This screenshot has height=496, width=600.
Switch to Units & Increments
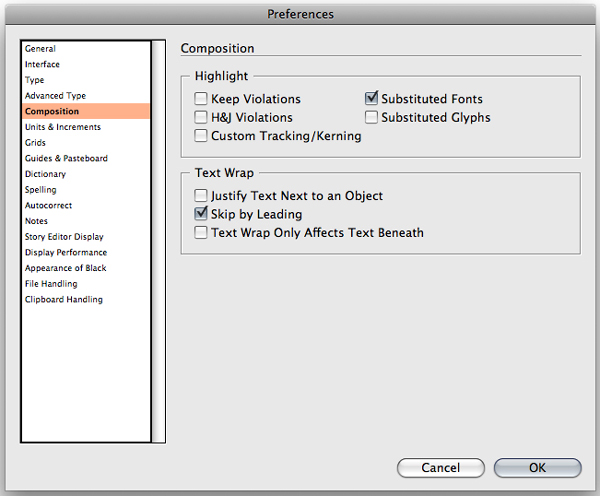click(x=86, y=127)
